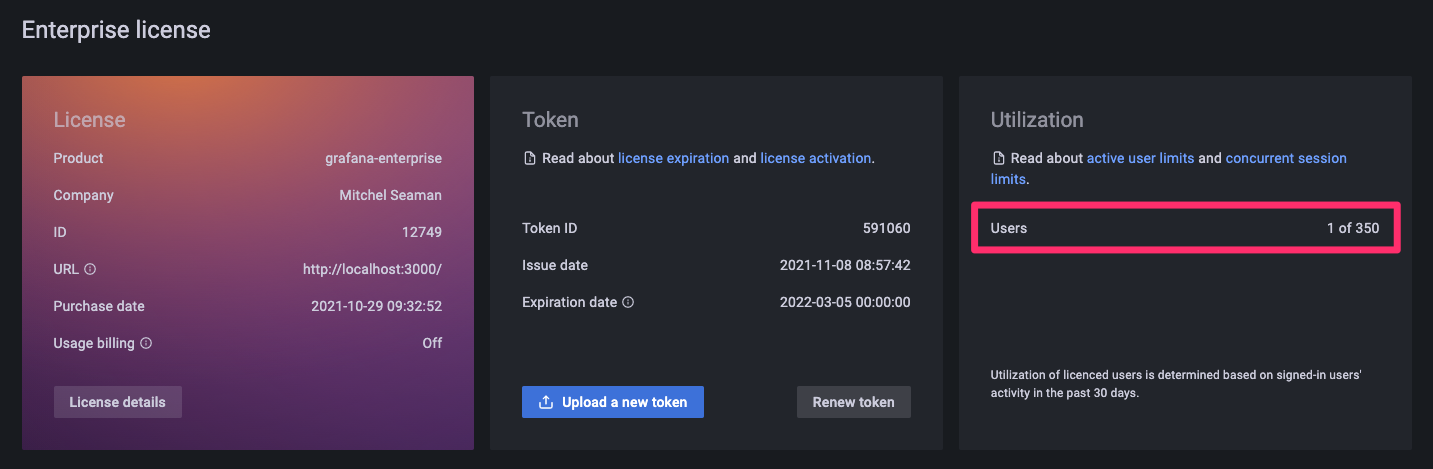This screenshot has height=469, width=1433.
Task: Select the Users 1 of 350 row
Action: pyautogui.click(x=1185, y=229)
